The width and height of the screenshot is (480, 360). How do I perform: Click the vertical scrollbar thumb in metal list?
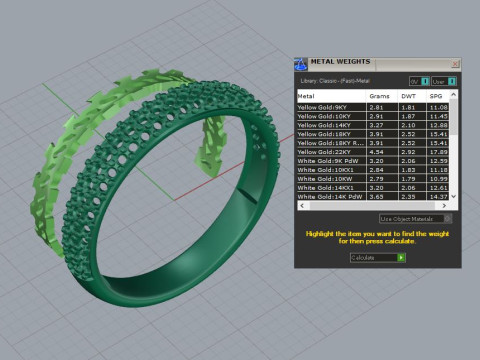tap(453, 117)
